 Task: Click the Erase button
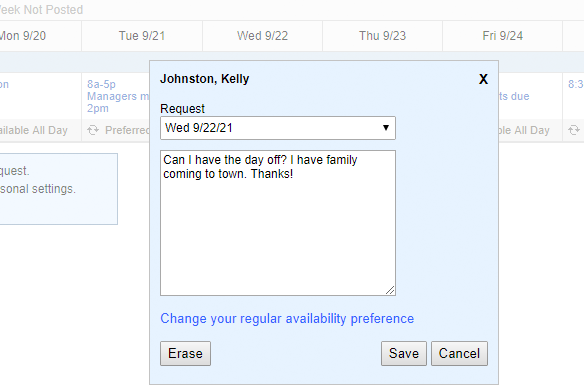(185, 353)
